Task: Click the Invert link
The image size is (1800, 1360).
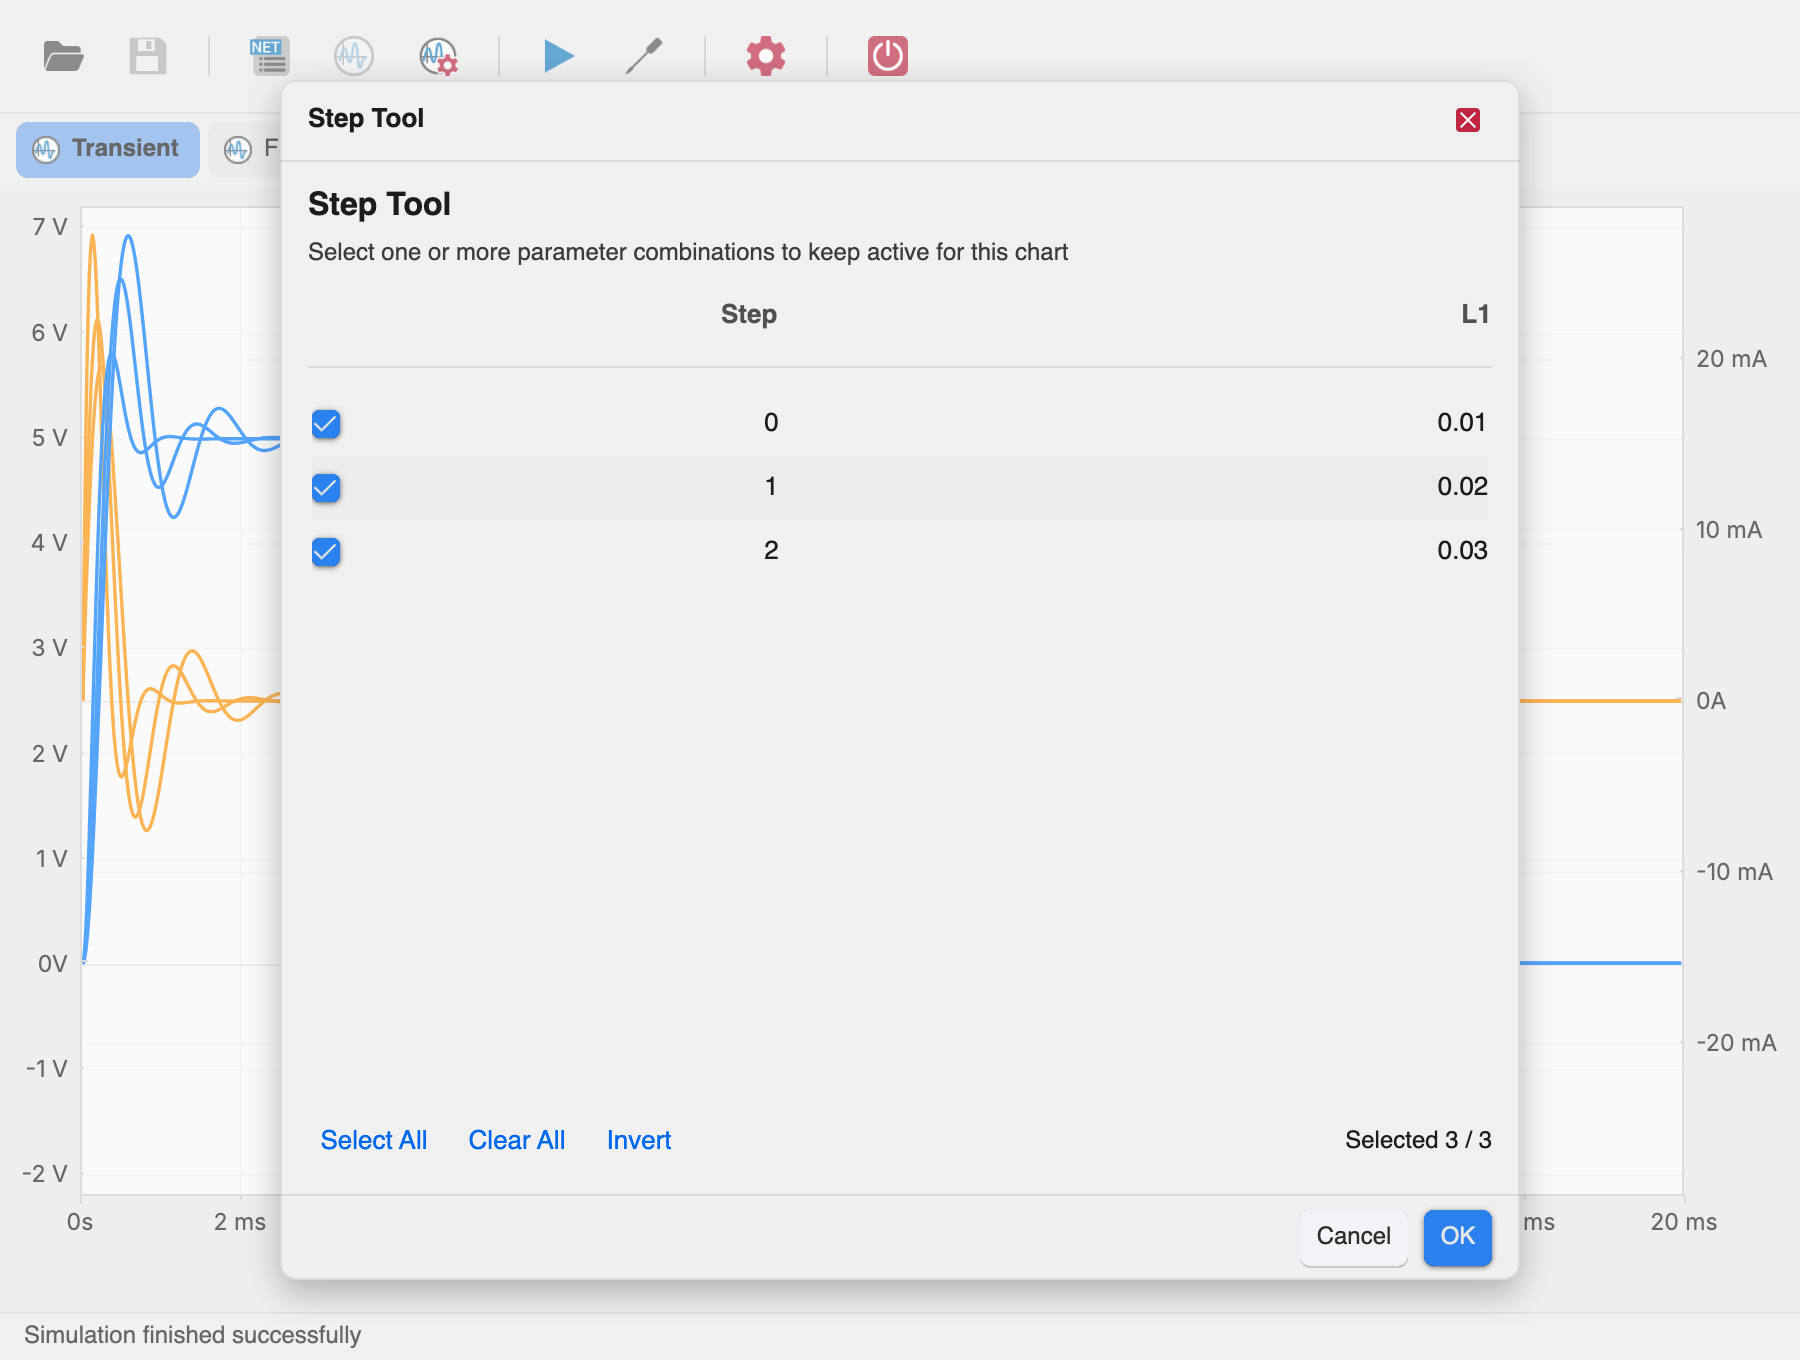Action: tap(639, 1140)
